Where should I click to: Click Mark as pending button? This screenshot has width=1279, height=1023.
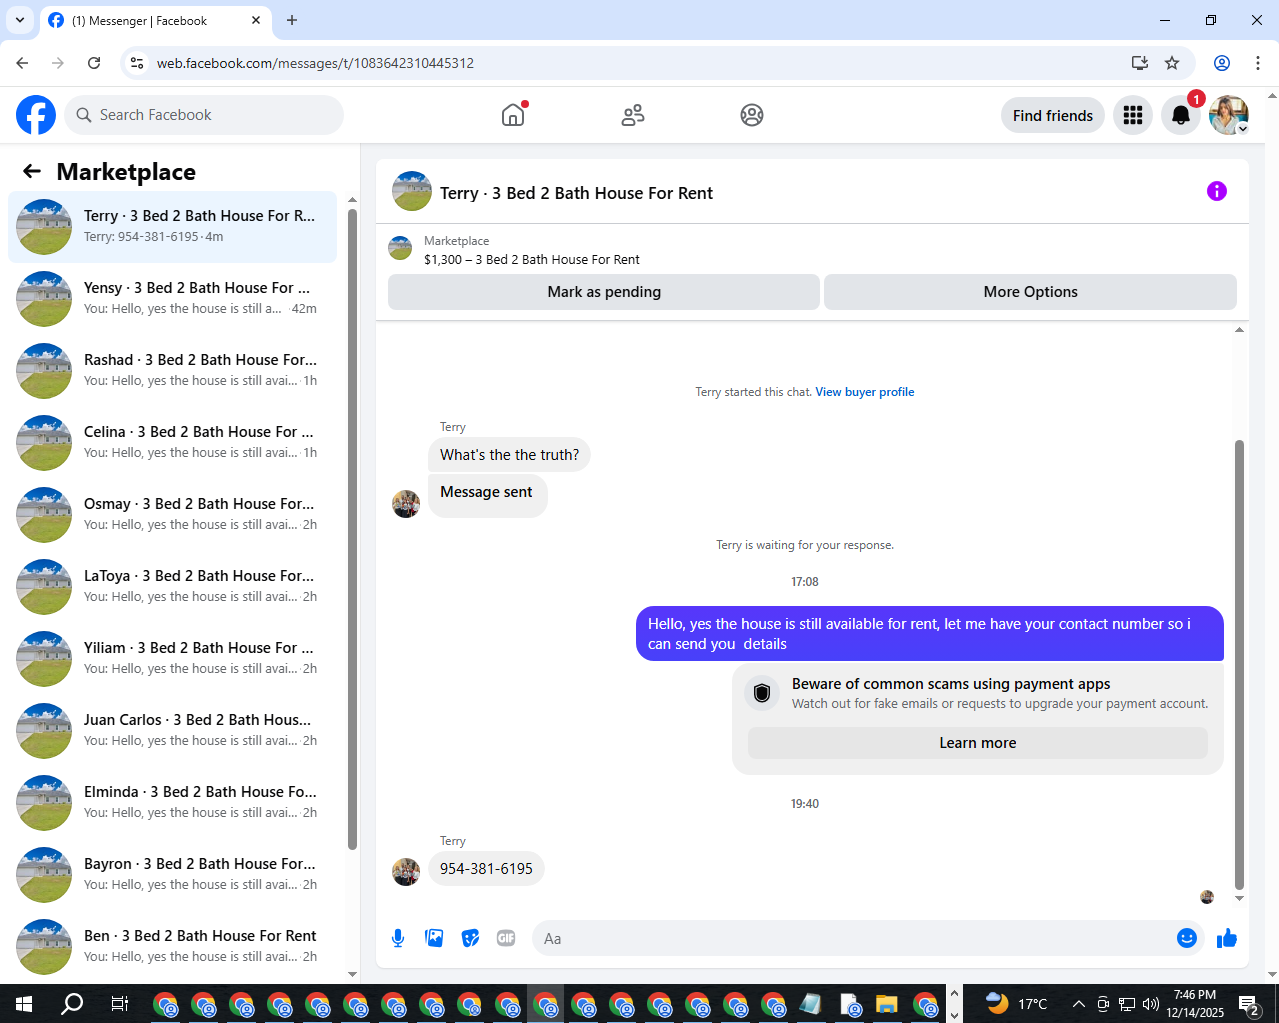[x=604, y=292]
